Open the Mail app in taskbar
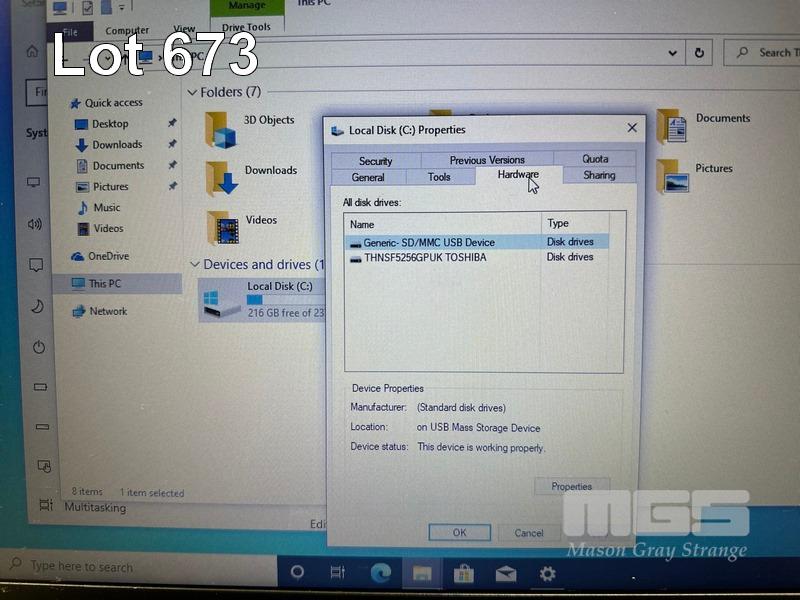Viewport: 800px width, 600px height. 505,573
